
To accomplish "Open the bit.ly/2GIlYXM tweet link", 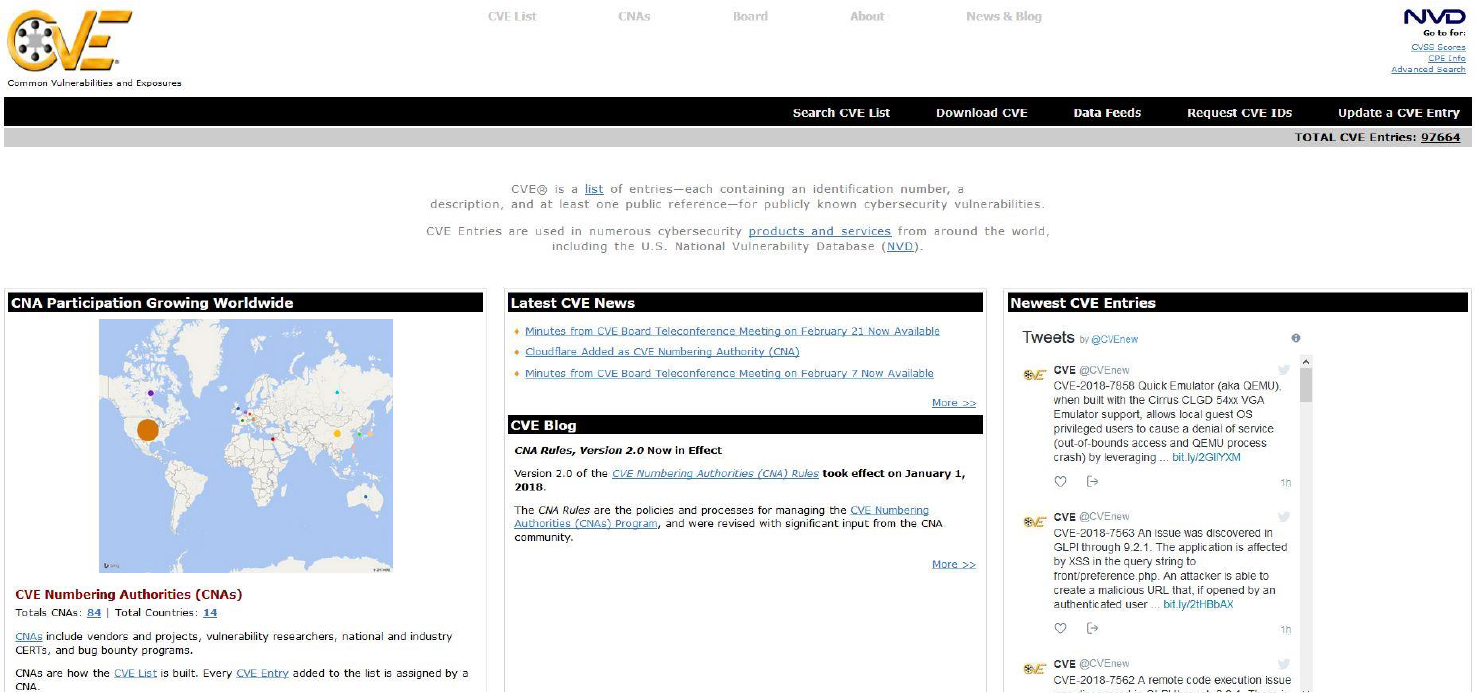I will click(x=1206, y=457).
